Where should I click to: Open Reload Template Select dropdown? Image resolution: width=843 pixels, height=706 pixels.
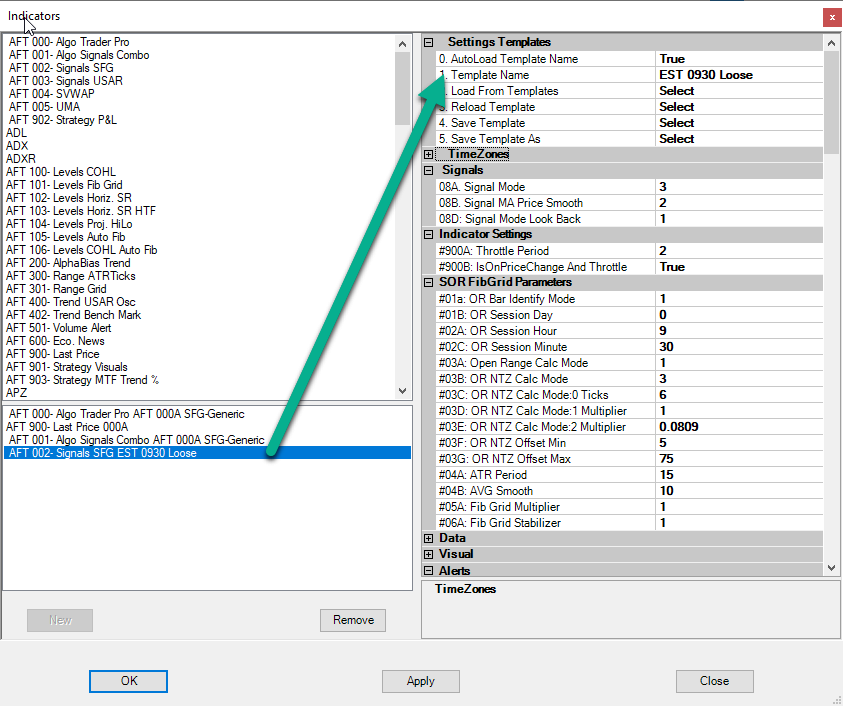738,107
